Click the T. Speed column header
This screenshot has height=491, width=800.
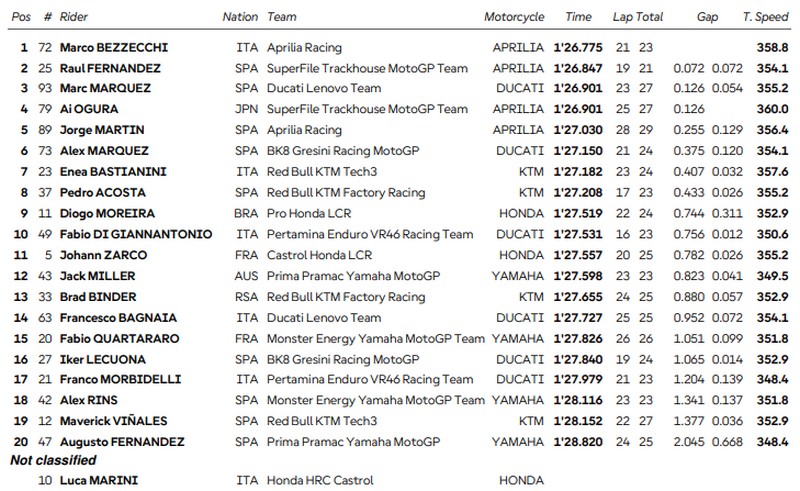point(765,17)
